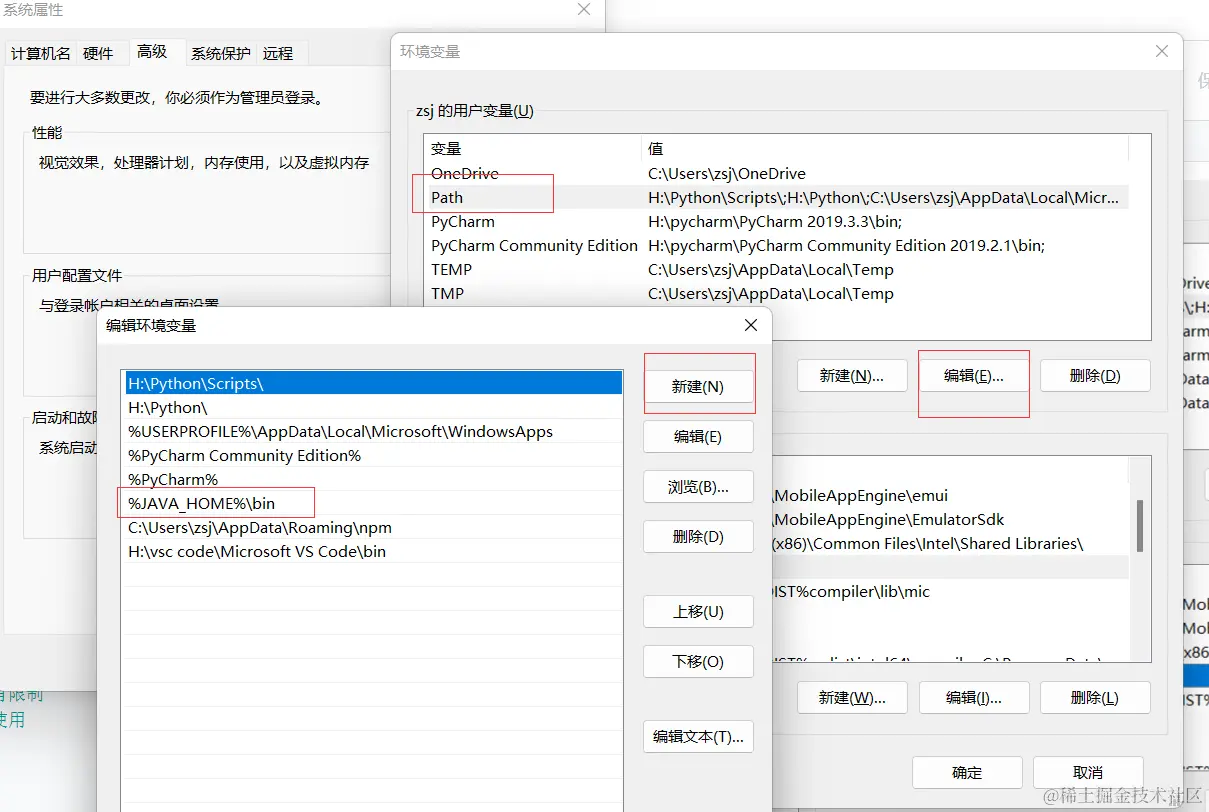
Task: Select the Roaming\npm path entry
Action: coord(373,527)
